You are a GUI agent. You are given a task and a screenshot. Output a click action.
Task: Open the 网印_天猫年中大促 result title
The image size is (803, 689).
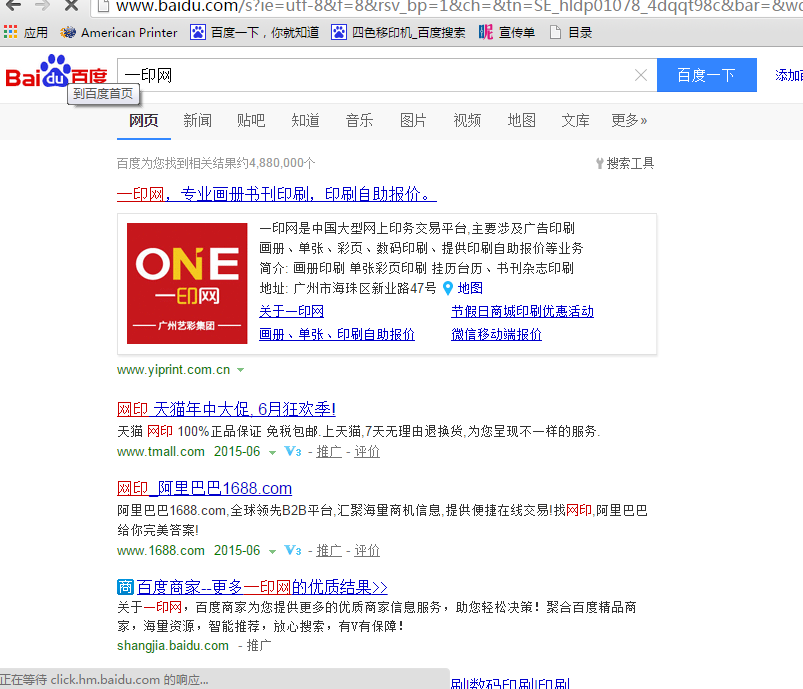226,409
